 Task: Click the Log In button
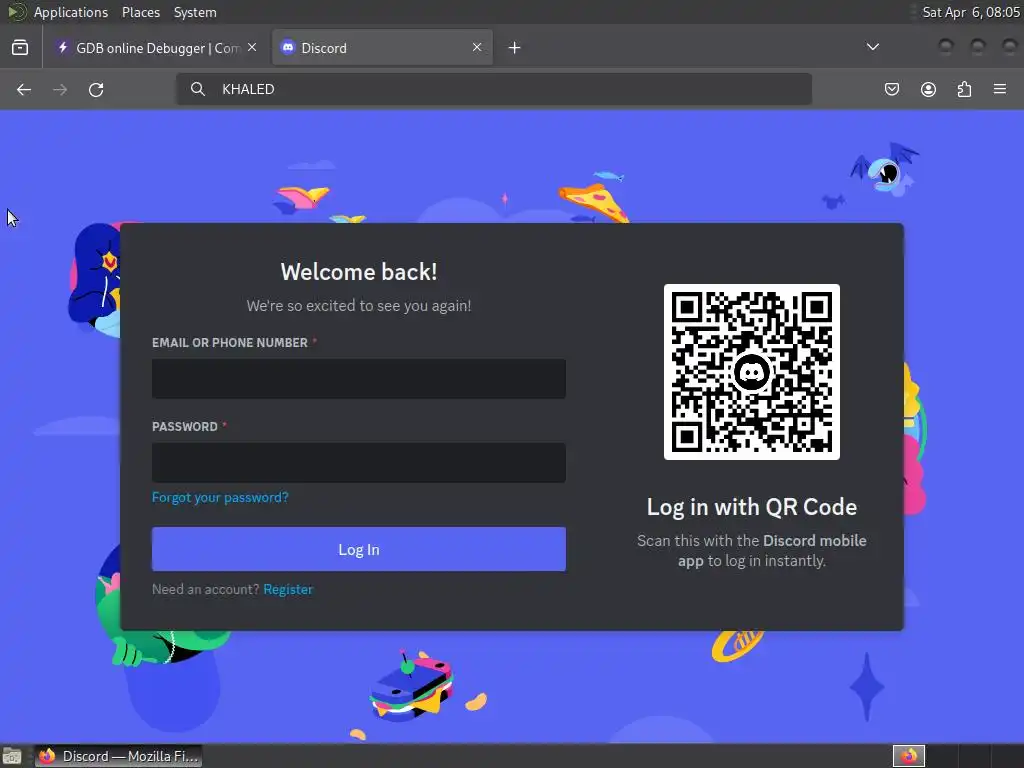coord(359,549)
